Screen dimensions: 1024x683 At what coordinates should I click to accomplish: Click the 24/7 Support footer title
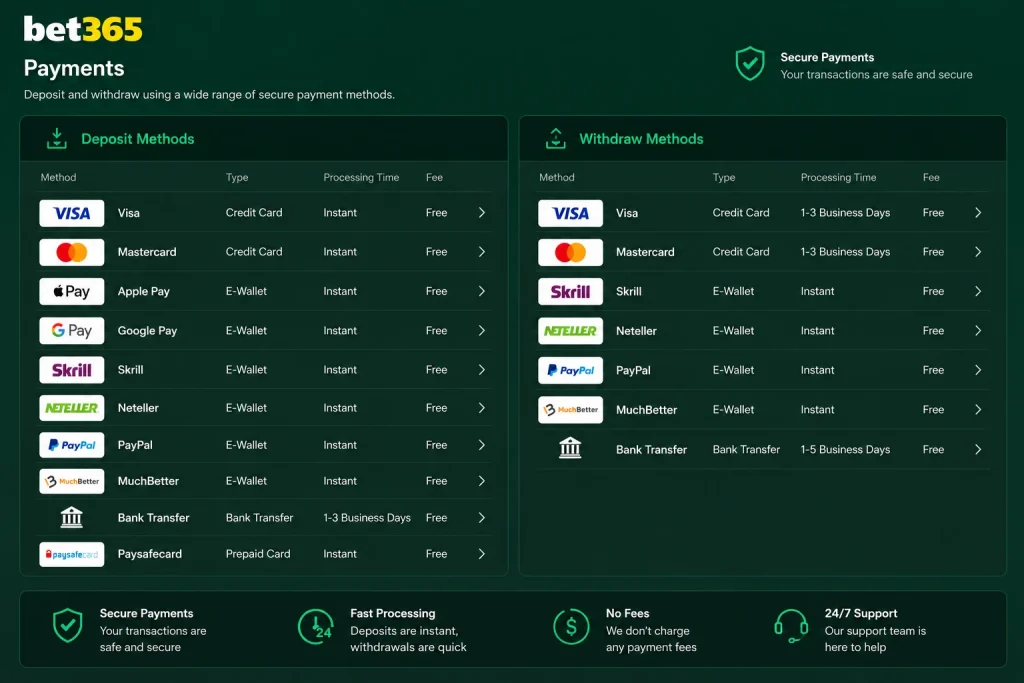pyautogui.click(x=861, y=614)
